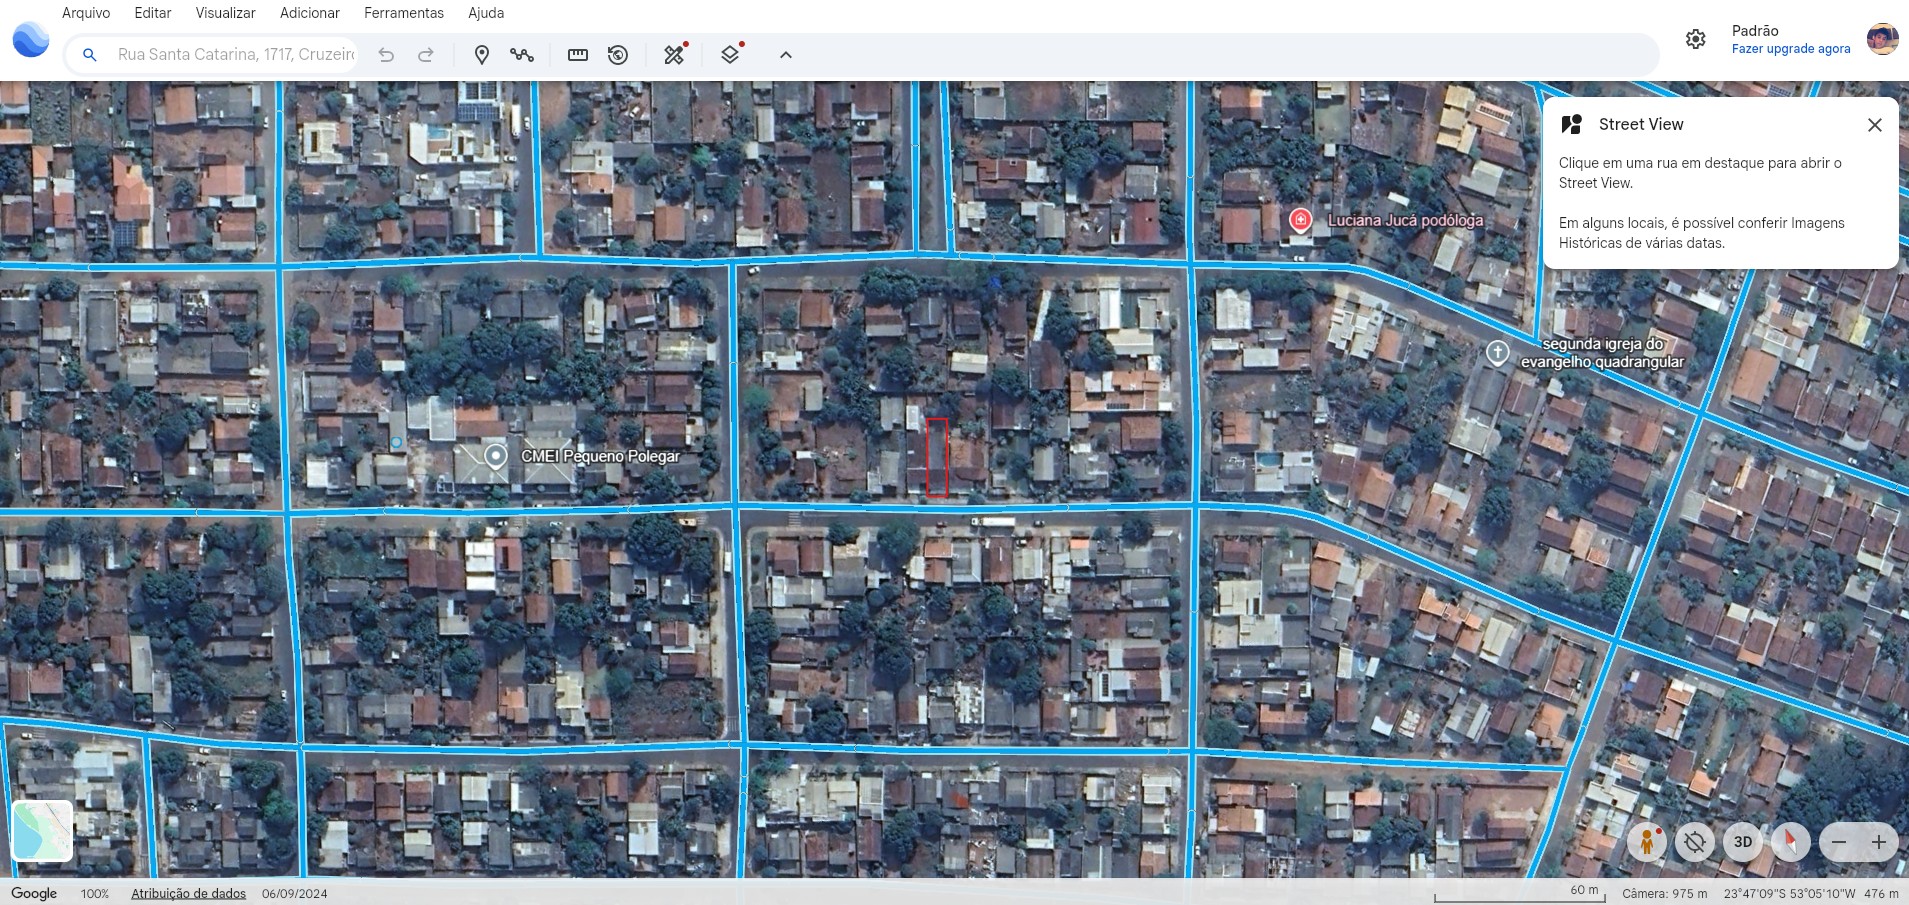Click the Câmera: 975 m altitude text
The image size is (1909, 905).
1665,894
